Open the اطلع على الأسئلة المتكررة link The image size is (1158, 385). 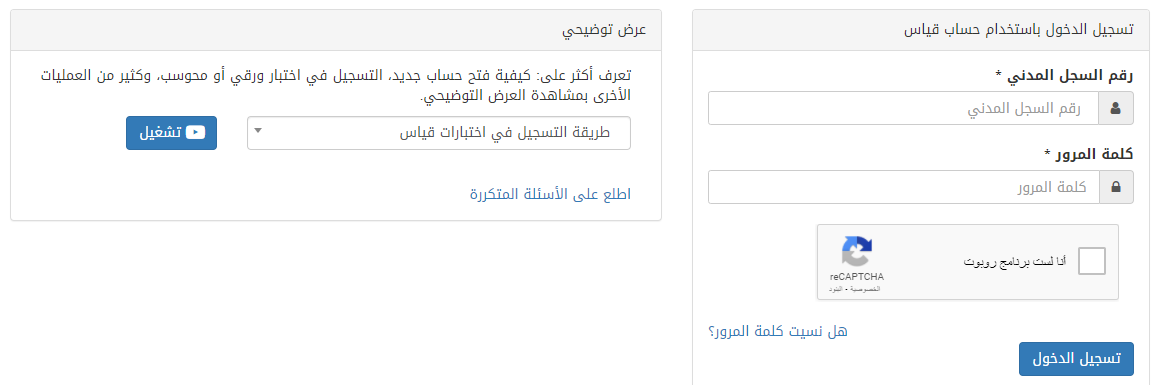click(550, 194)
